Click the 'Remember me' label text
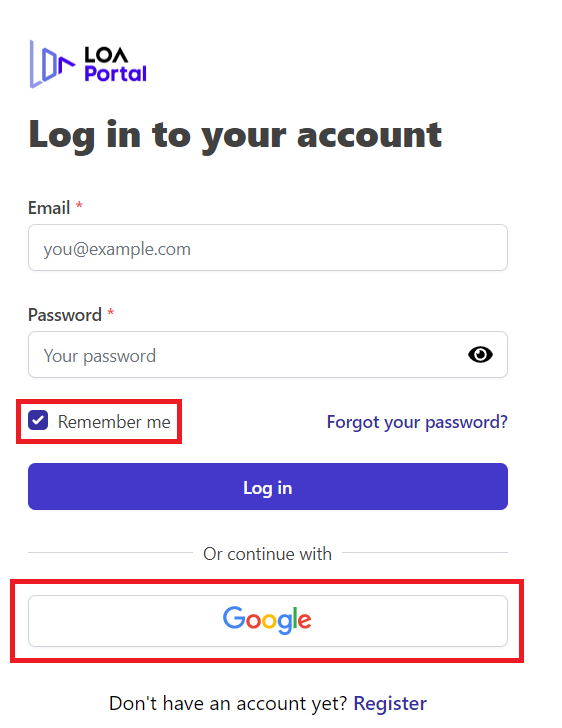Viewport: 562px width, 728px height. point(114,422)
